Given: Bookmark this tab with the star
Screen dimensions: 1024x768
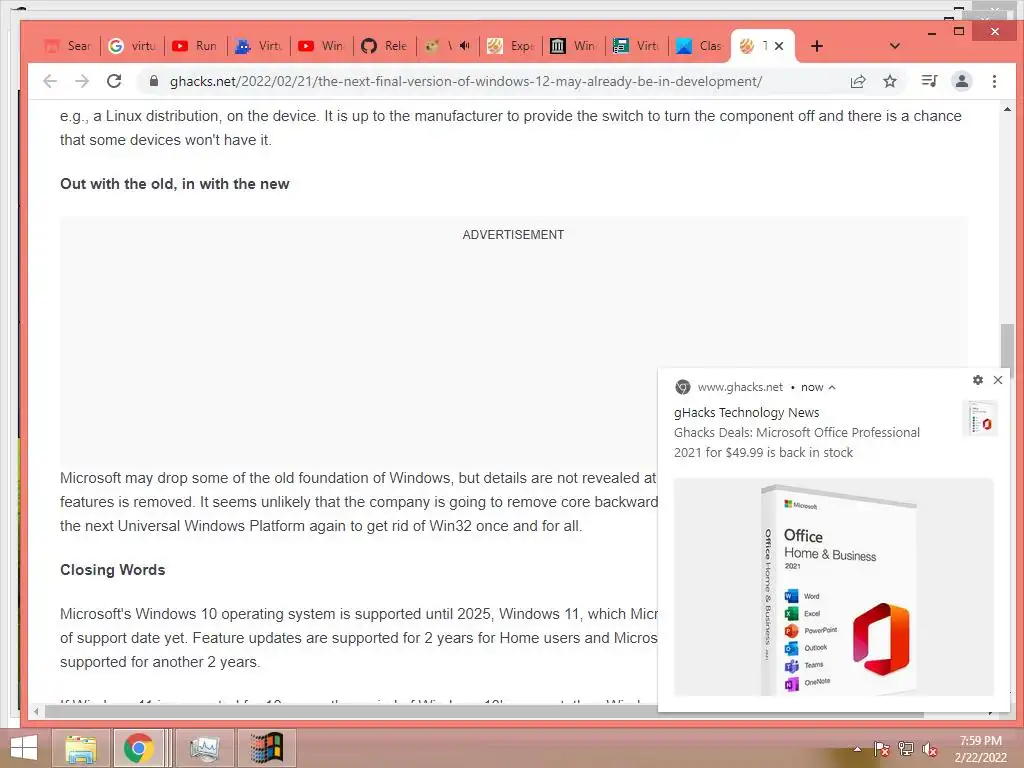Looking at the screenshot, I should click(x=889, y=81).
